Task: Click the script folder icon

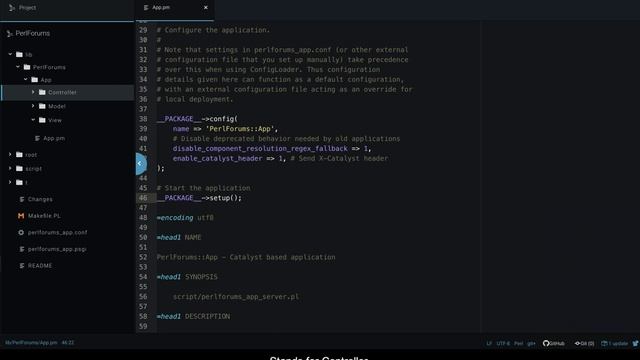Action: [x=19, y=168]
